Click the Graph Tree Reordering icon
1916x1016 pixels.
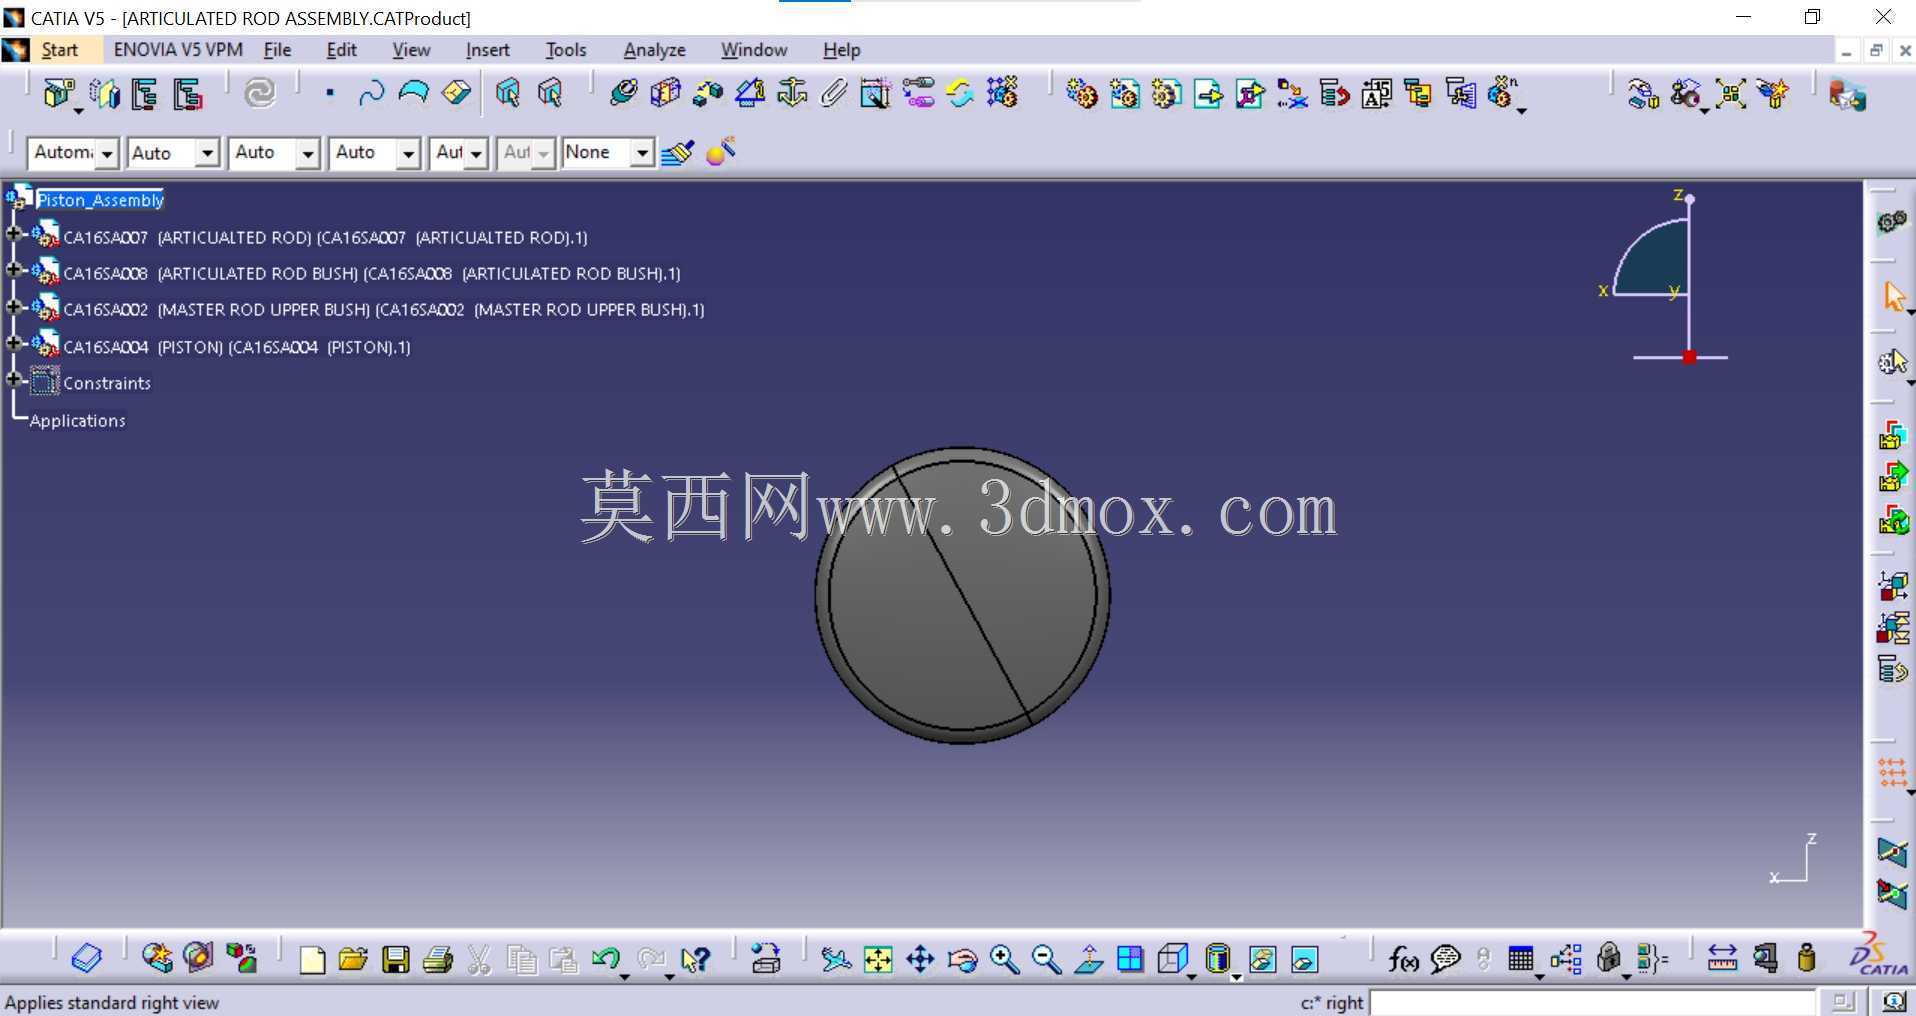pyautogui.click(x=1334, y=94)
